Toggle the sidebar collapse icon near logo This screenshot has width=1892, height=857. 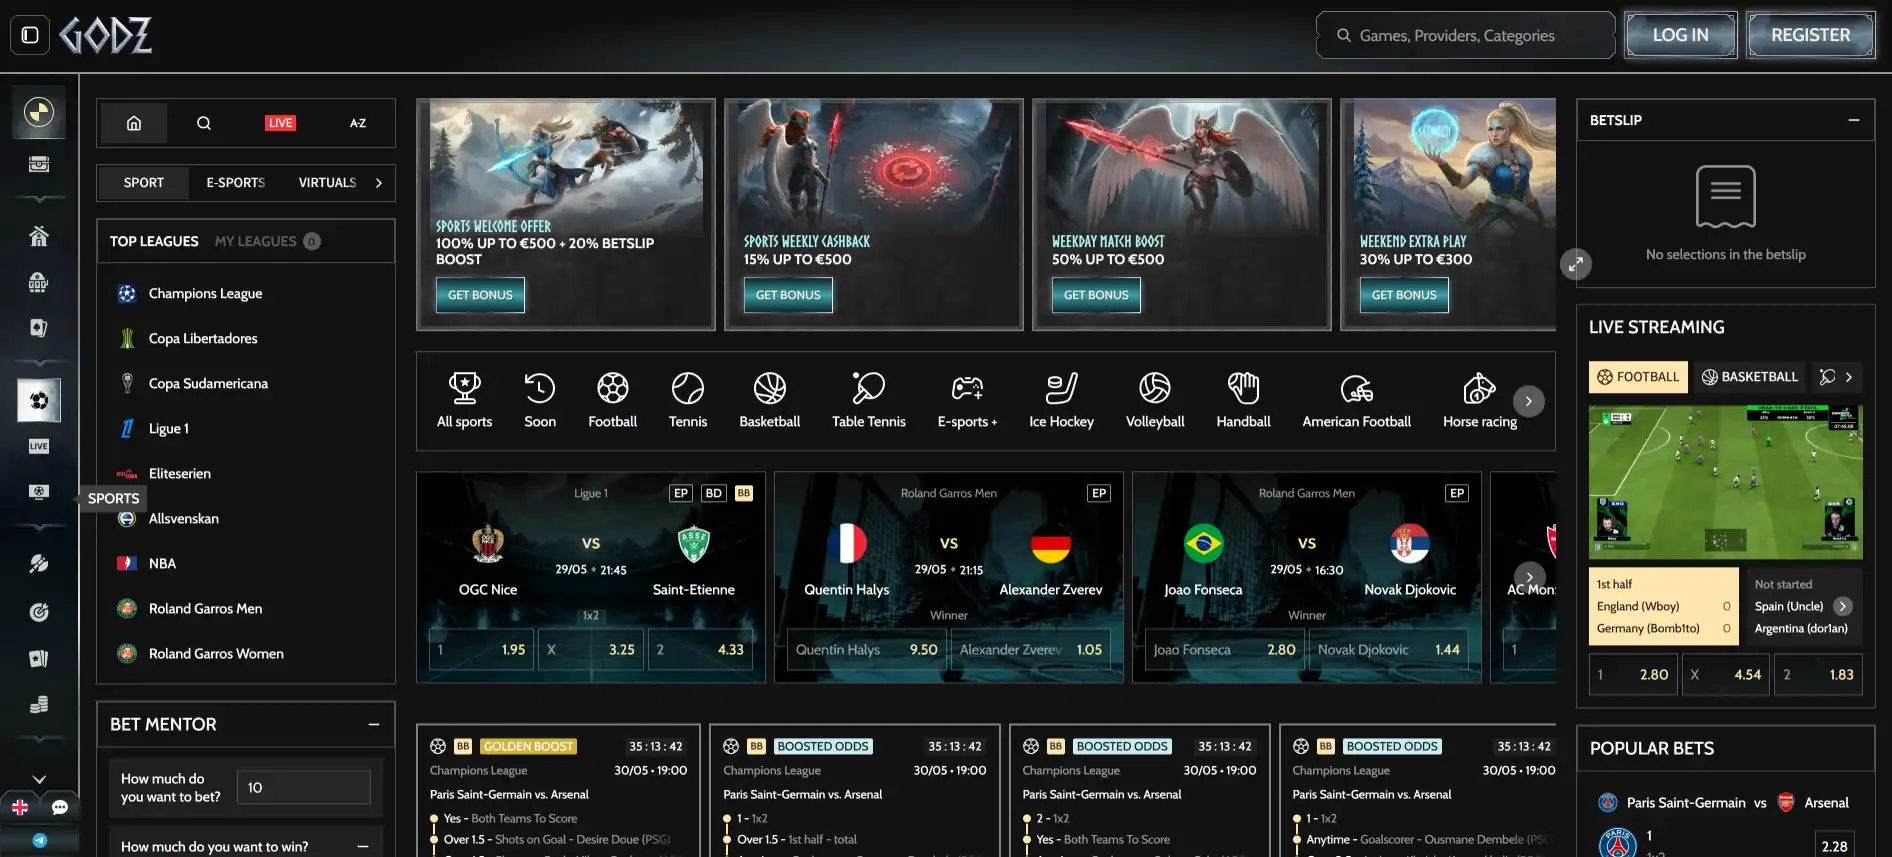pyautogui.click(x=30, y=35)
